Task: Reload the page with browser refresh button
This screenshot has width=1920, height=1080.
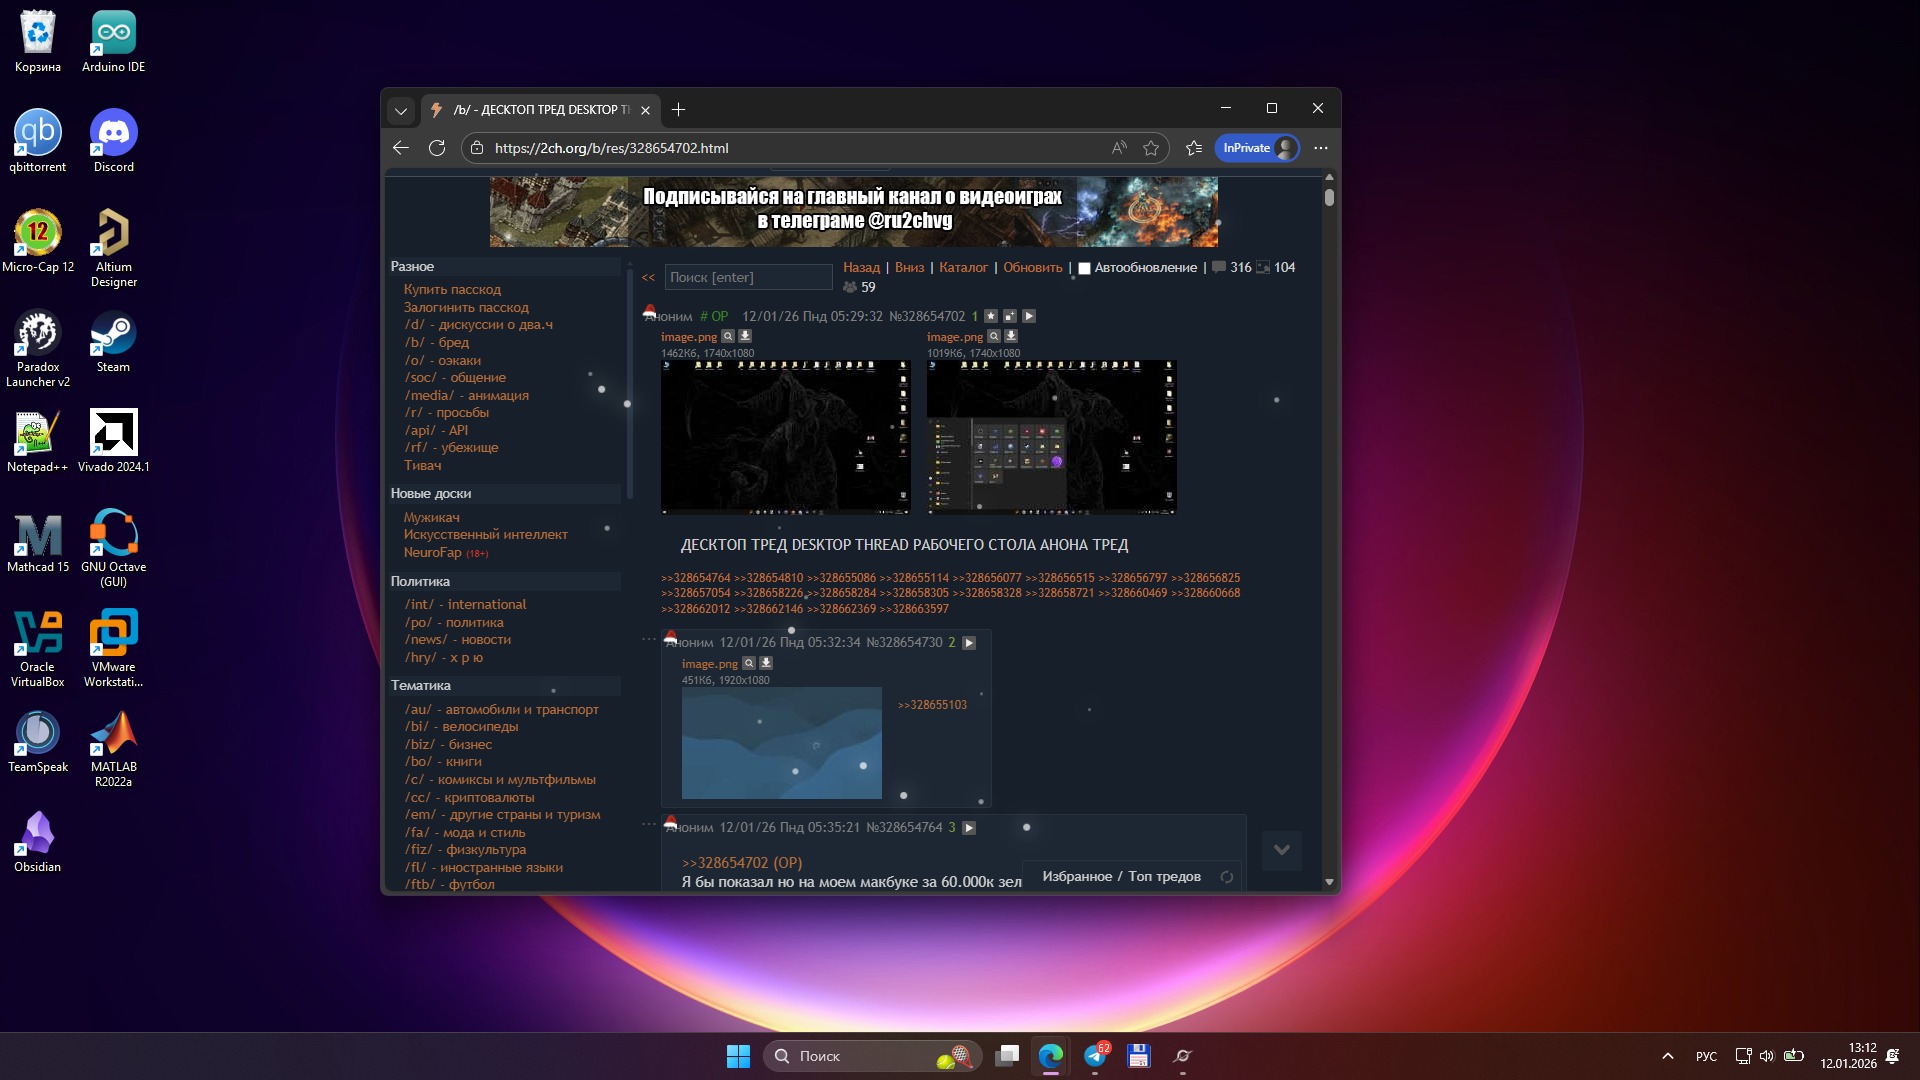Action: coord(437,148)
